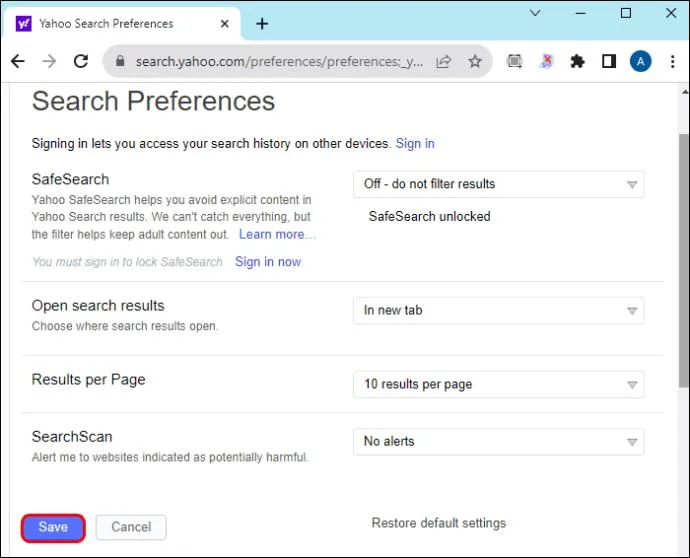The height and width of the screenshot is (558, 690).
Task: Open a new browser tab
Action: tap(262, 23)
